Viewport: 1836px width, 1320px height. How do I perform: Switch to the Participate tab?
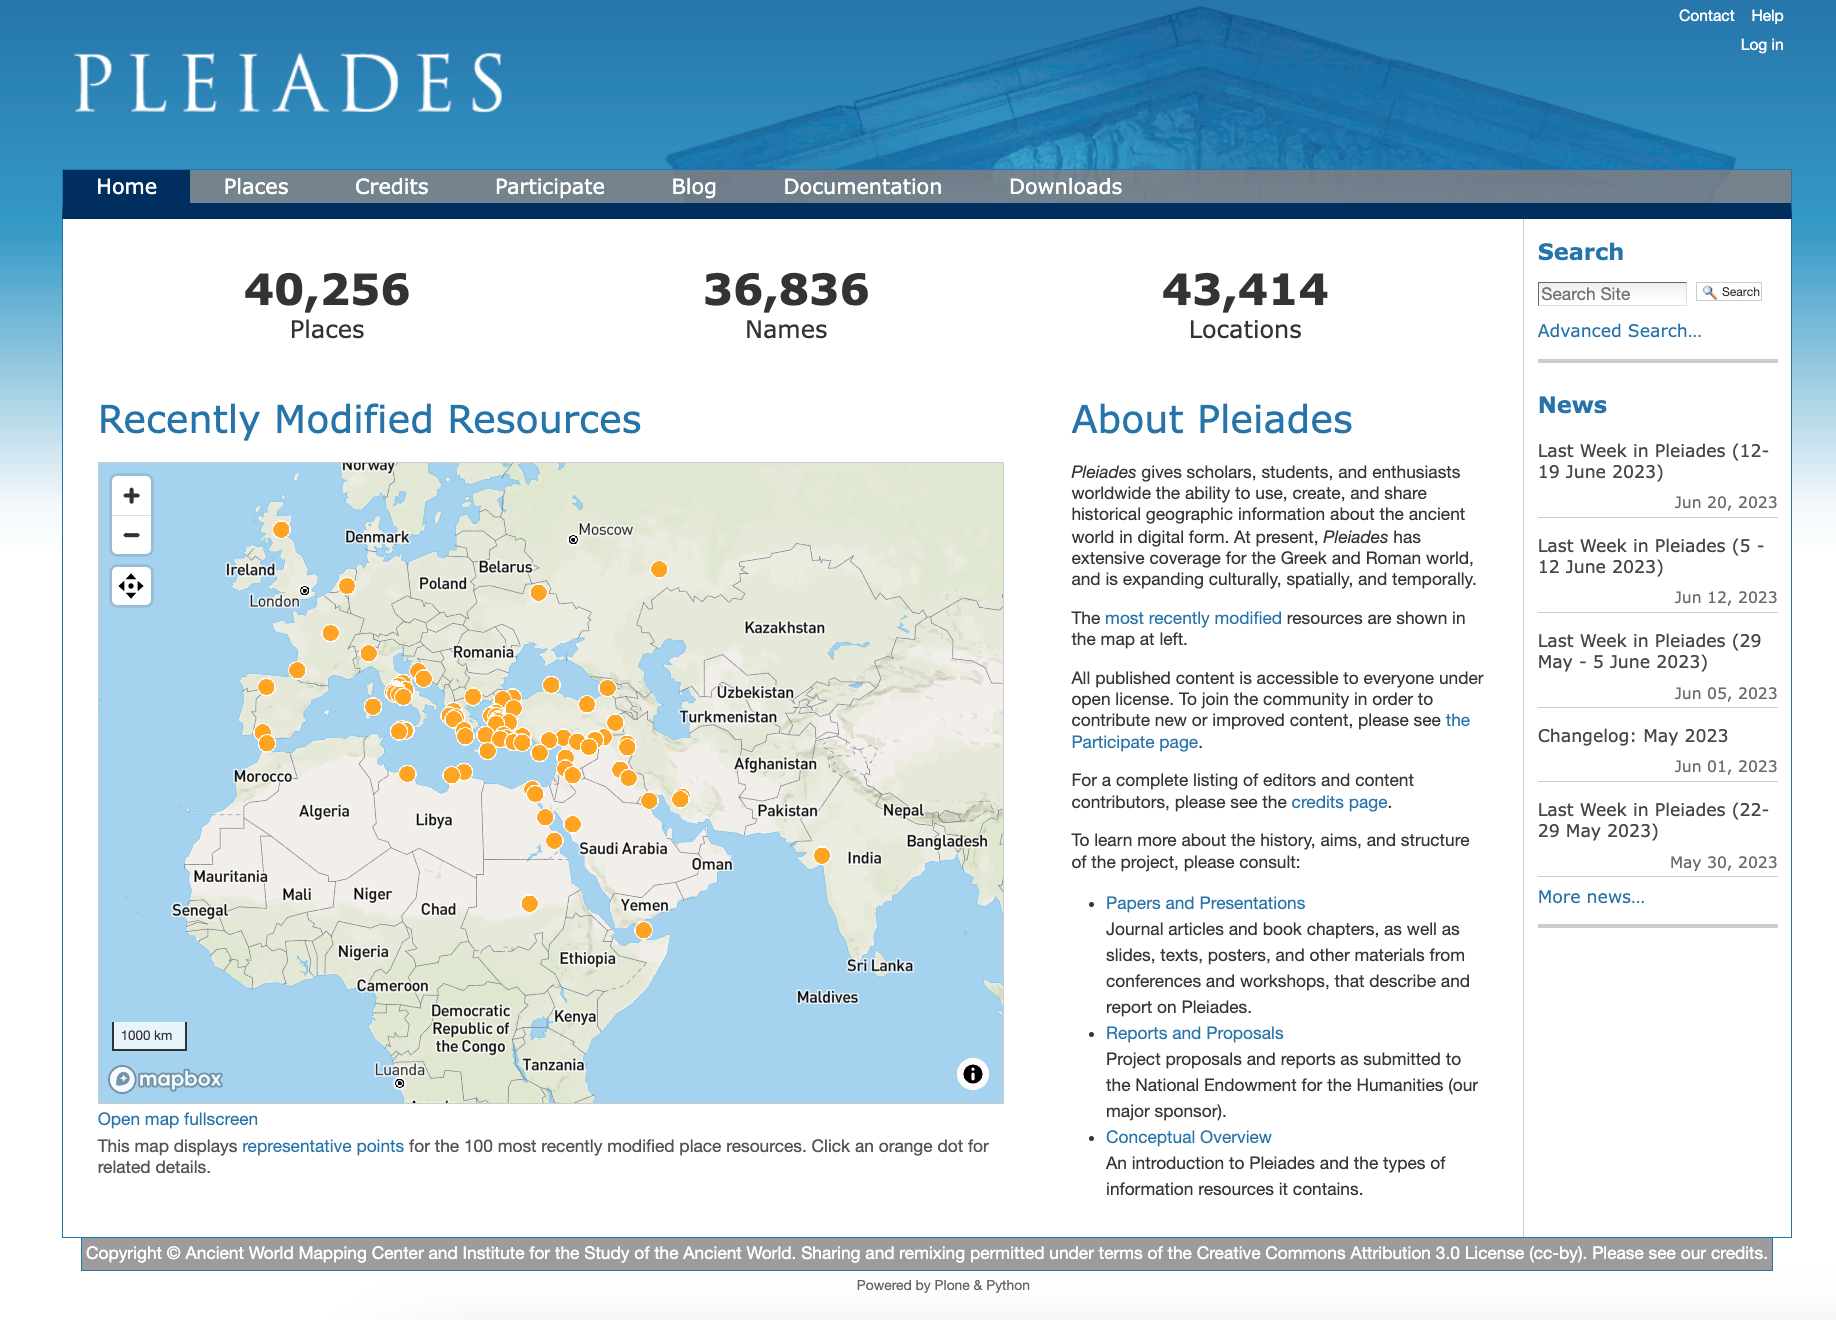549,187
